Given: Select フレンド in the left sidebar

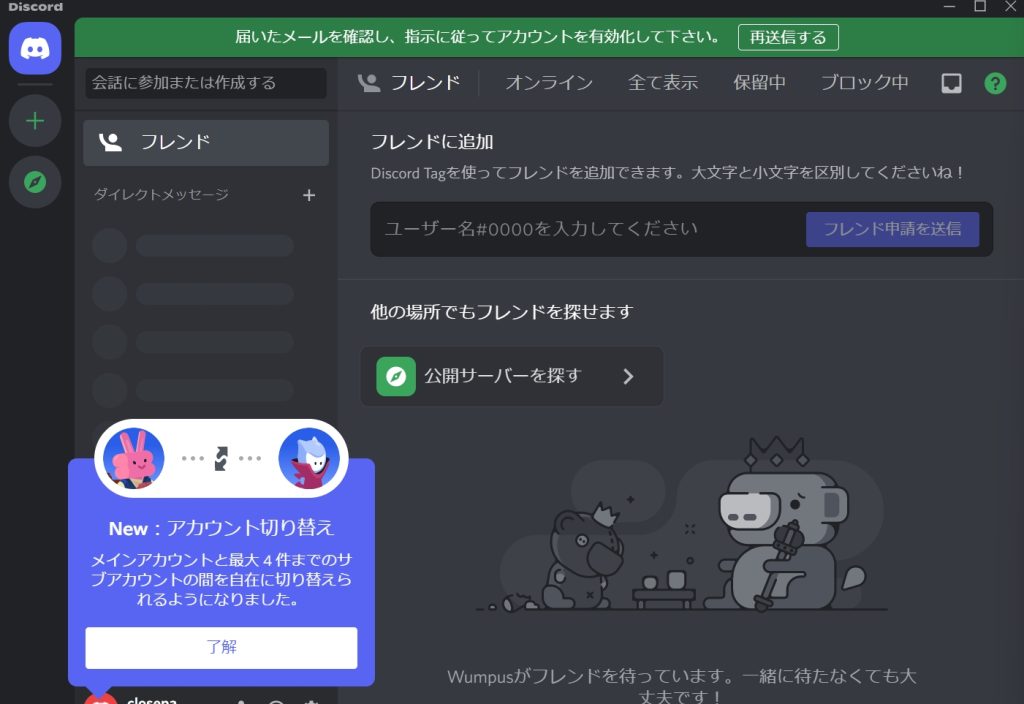Looking at the screenshot, I should coord(206,142).
